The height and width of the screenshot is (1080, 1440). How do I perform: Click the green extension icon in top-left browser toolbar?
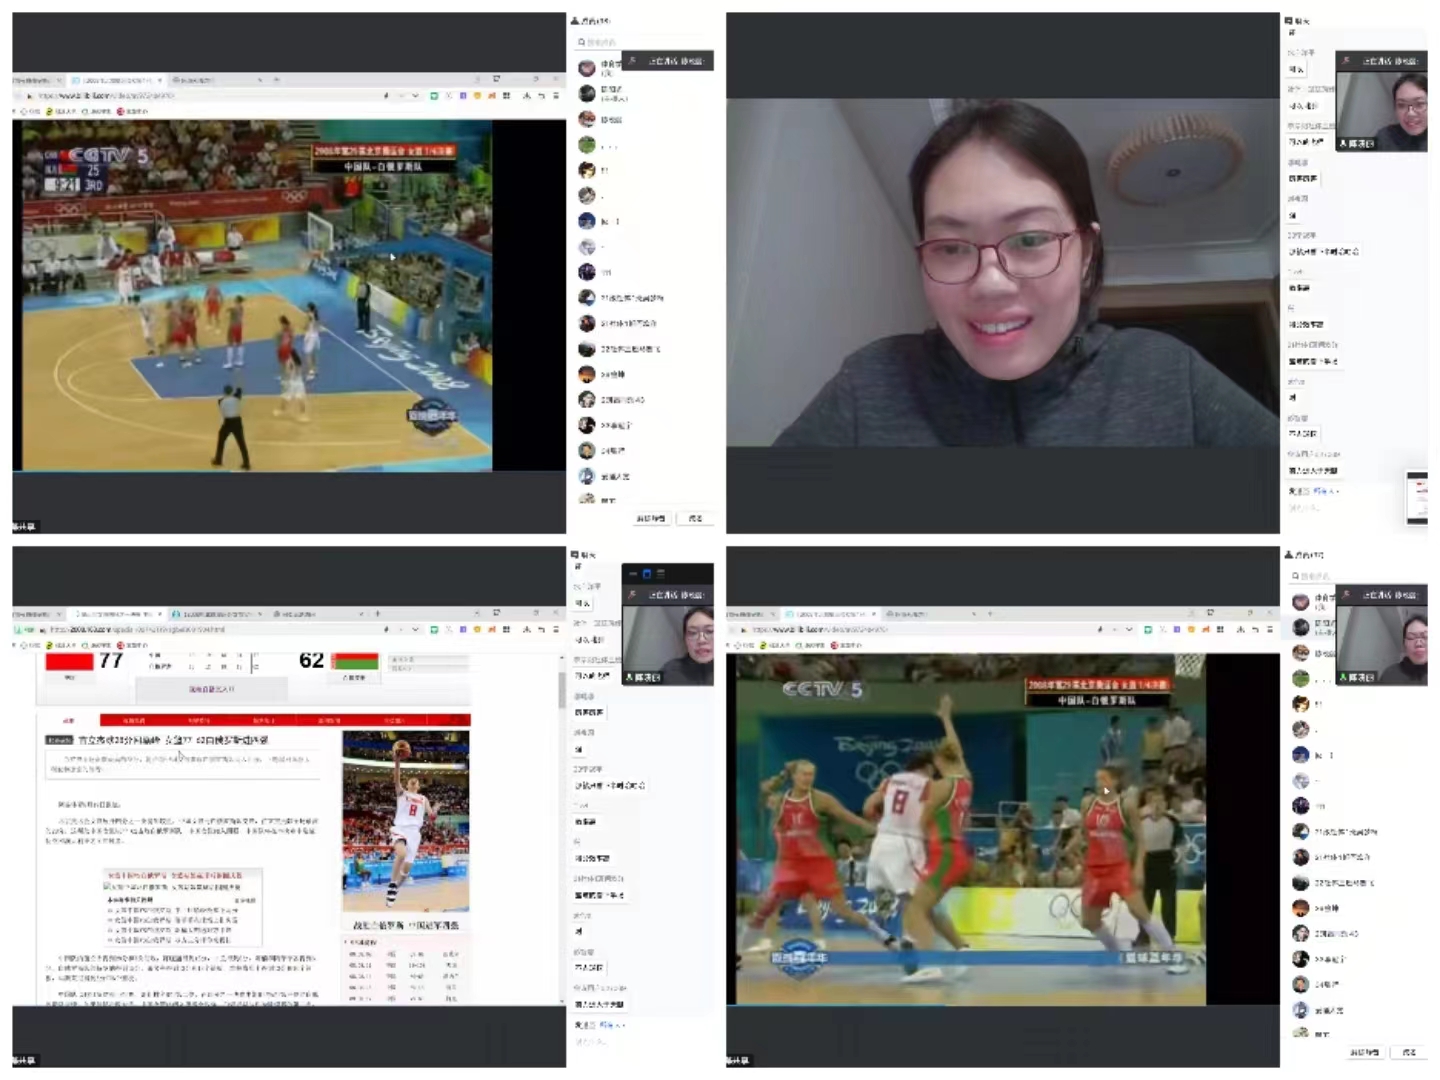(434, 96)
